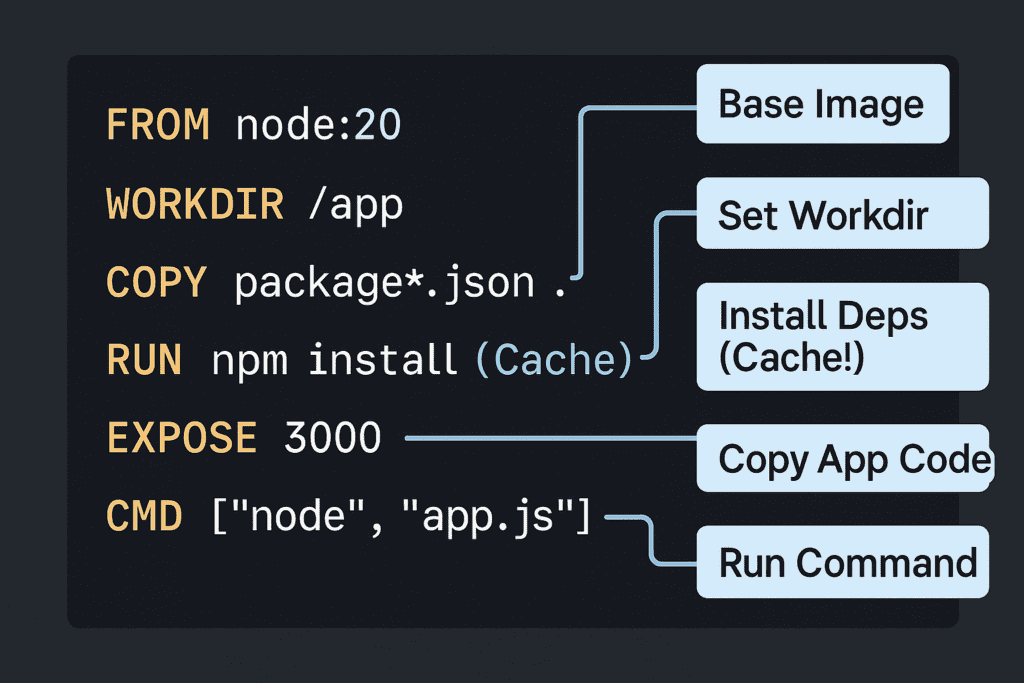Click the Set Workdir label box
The height and width of the screenshot is (683, 1024).
[x=842, y=214]
